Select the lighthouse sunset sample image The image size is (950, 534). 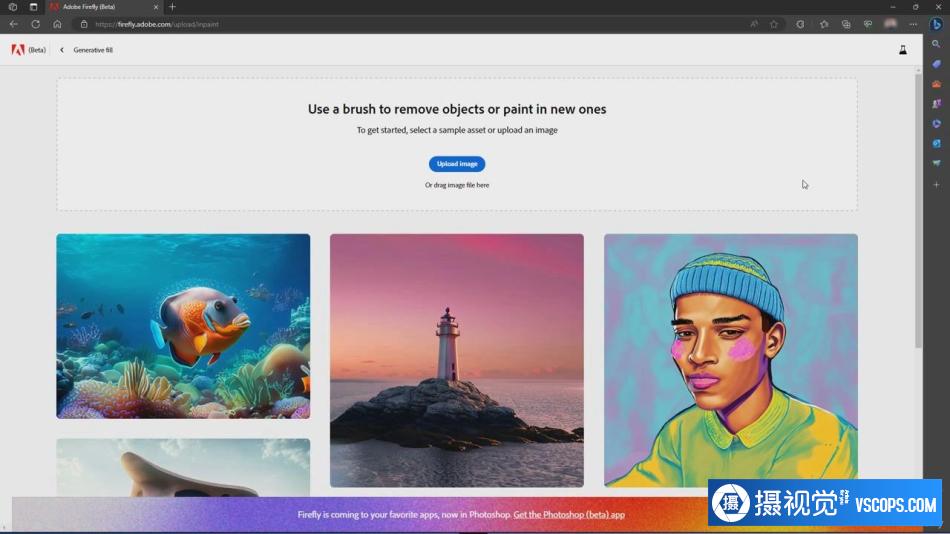(x=457, y=360)
